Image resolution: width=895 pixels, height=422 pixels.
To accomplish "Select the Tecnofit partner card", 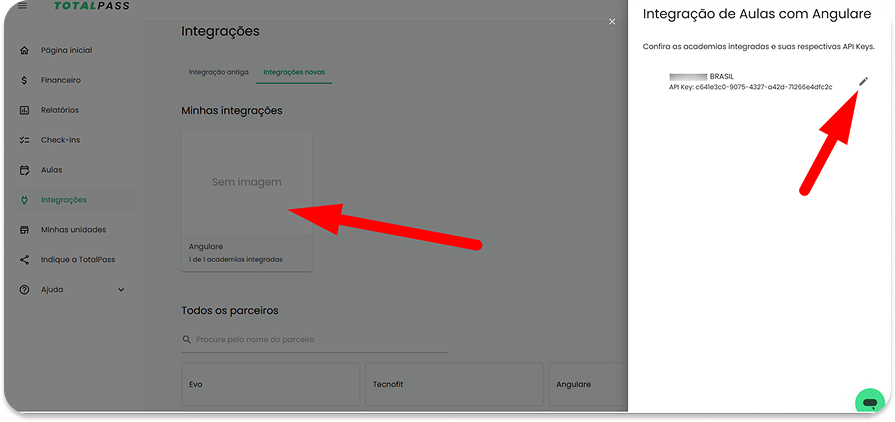I will [x=454, y=384].
